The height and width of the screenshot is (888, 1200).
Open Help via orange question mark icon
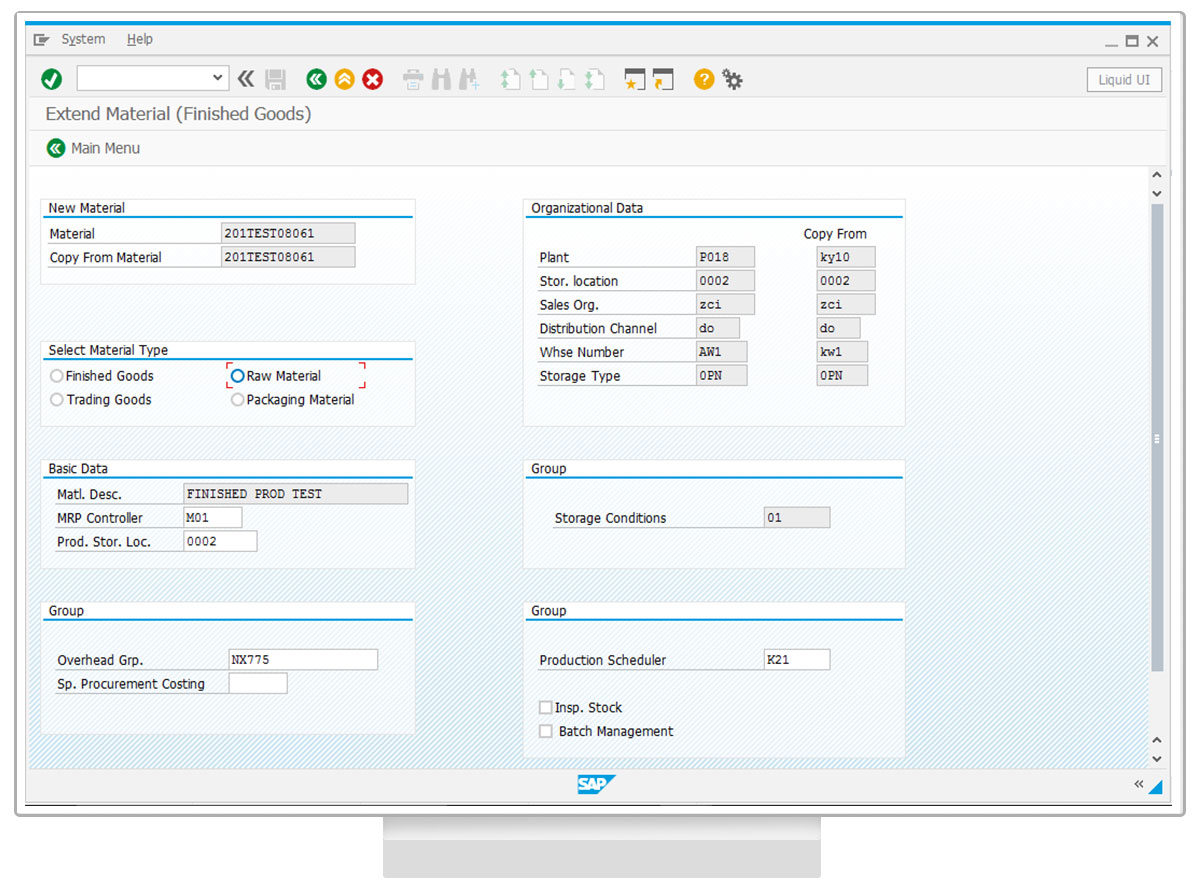(704, 79)
